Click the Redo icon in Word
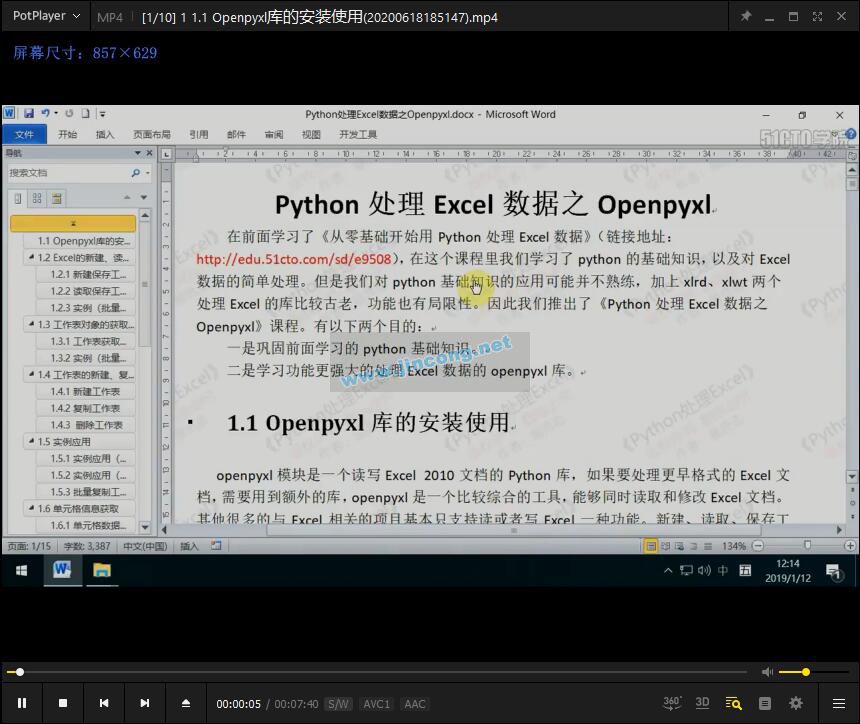 pyautogui.click(x=69, y=114)
